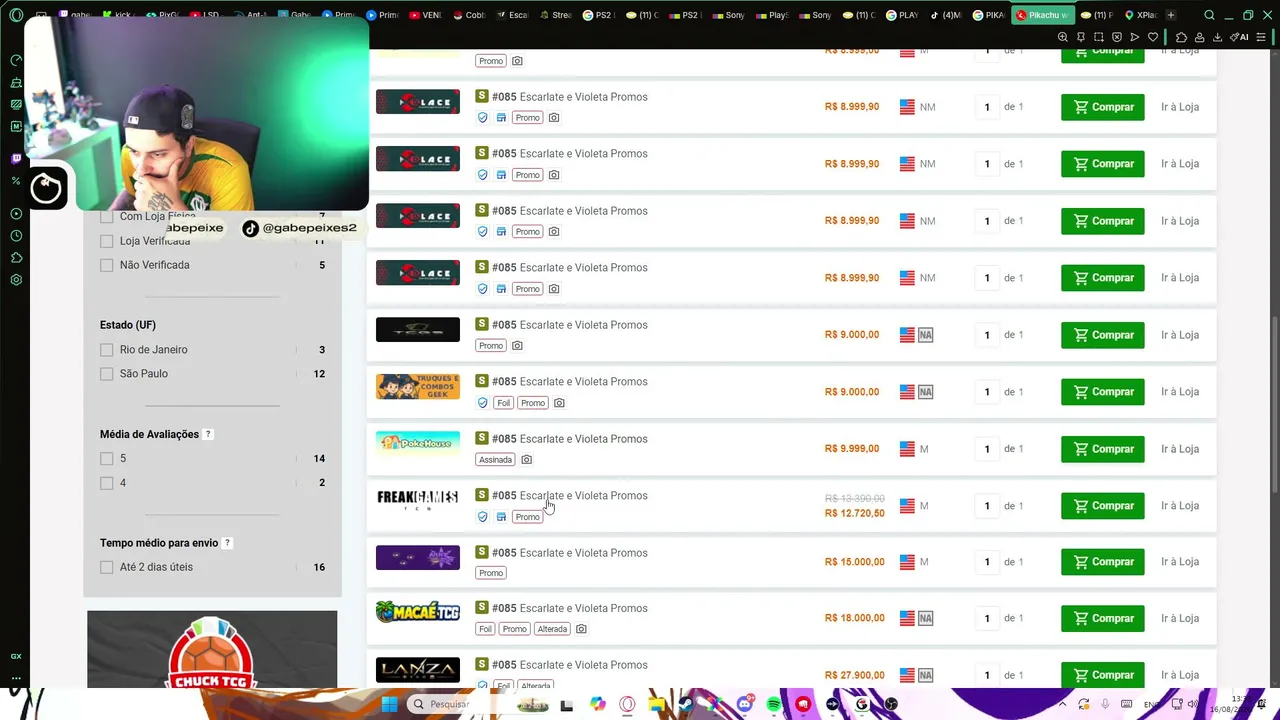Click the heart bookmark icon in address bar

pyautogui.click(x=1153, y=37)
